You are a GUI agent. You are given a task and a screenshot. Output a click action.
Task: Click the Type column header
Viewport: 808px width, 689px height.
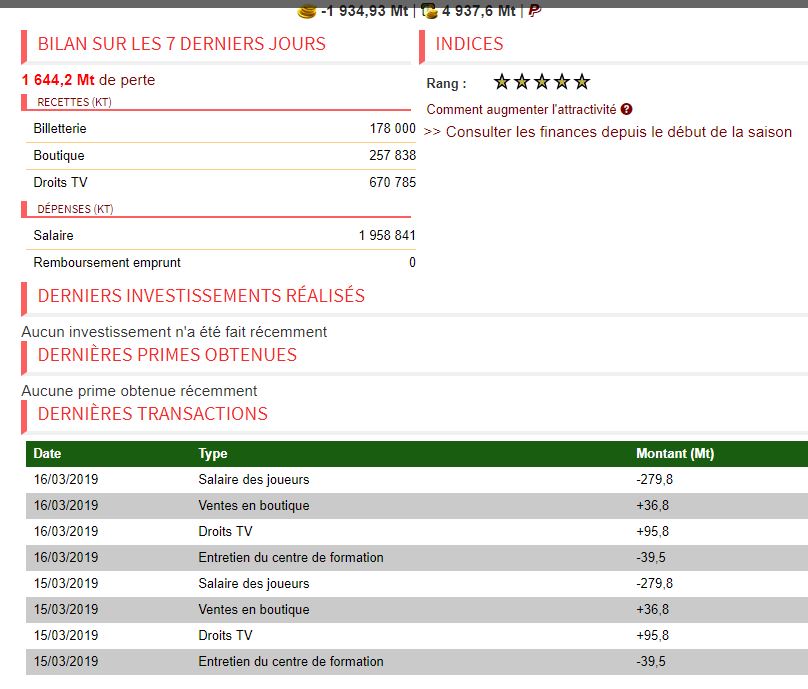pos(213,453)
